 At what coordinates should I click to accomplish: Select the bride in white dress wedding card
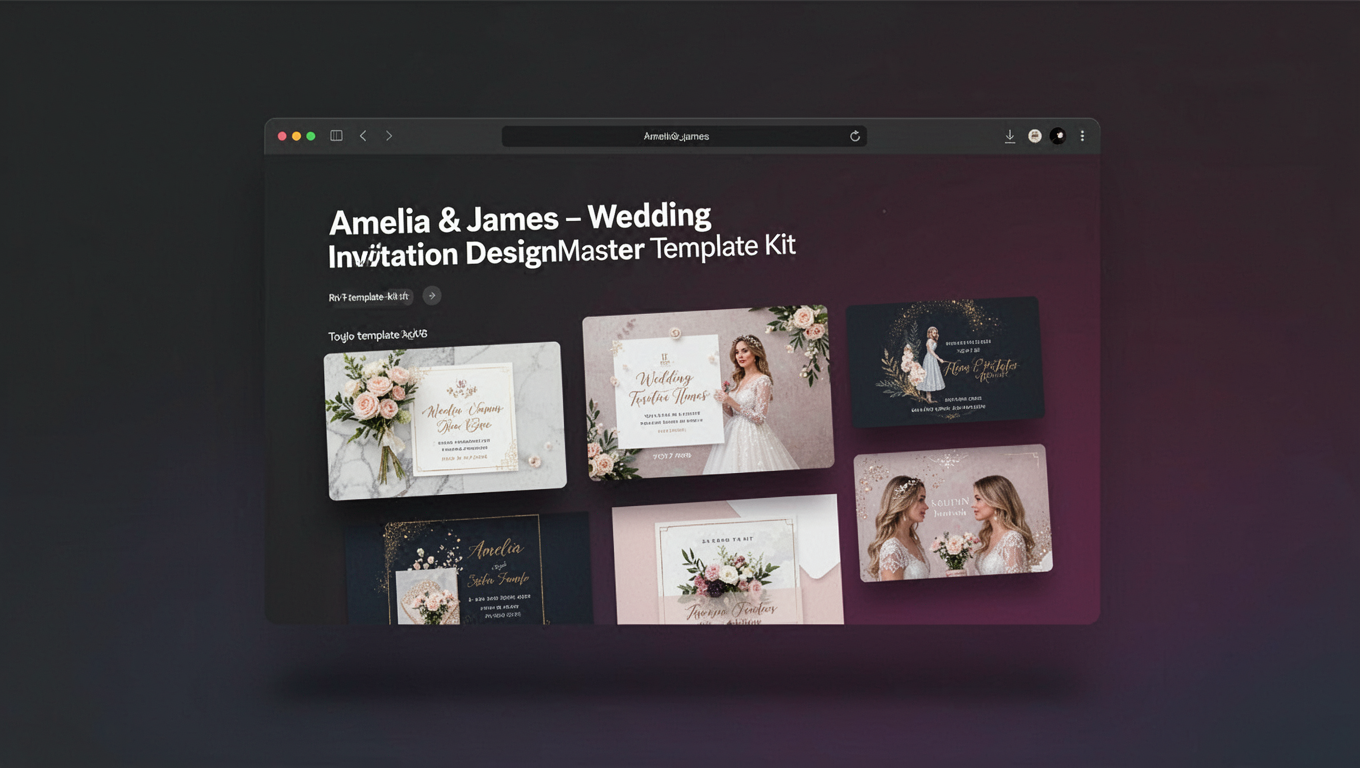[708, 390]
